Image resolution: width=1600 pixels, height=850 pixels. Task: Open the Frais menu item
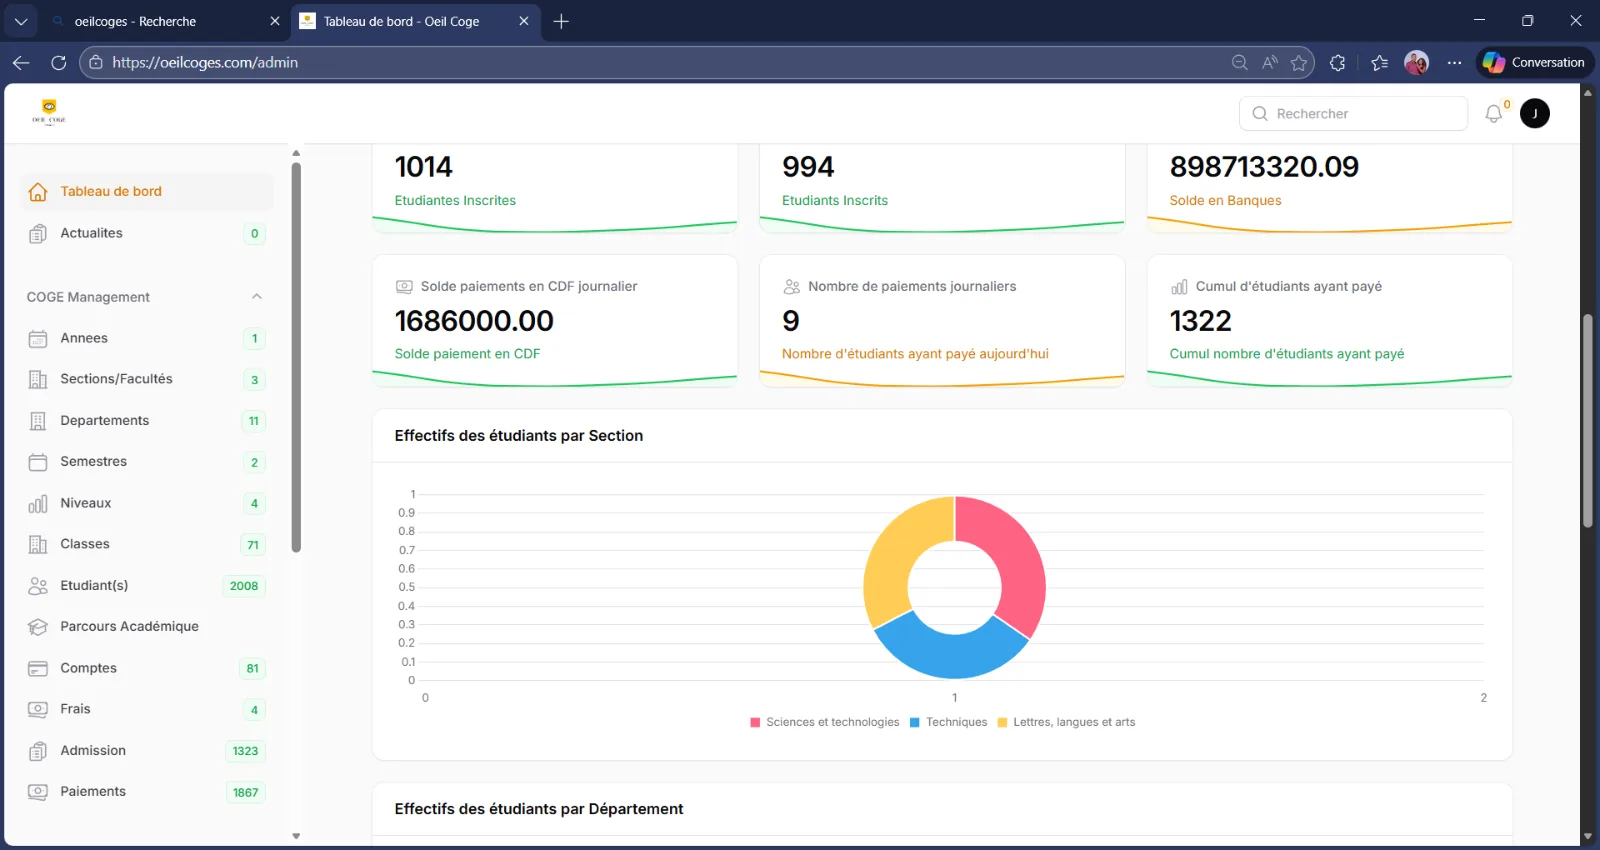146,709
